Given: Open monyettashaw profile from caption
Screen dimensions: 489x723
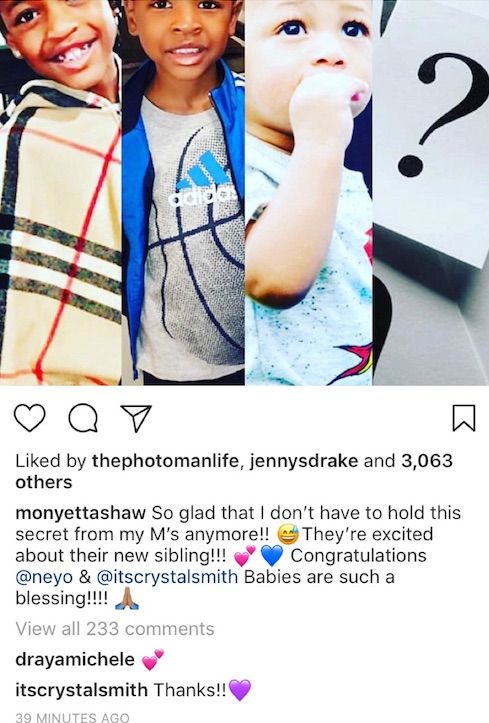Looking at the screenshot, I should point(81,513).
